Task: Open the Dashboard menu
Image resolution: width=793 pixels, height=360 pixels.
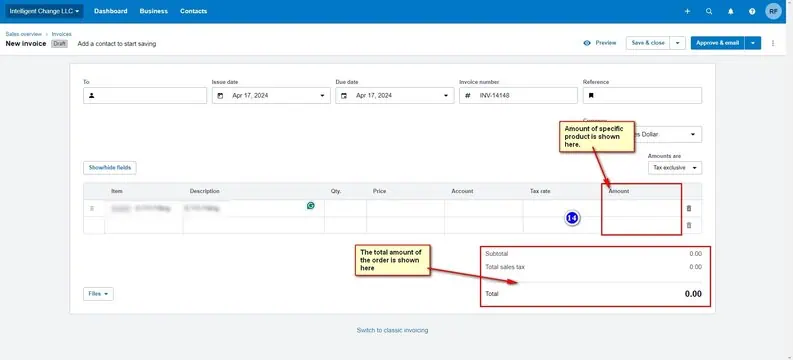Action: pos(111,11)
